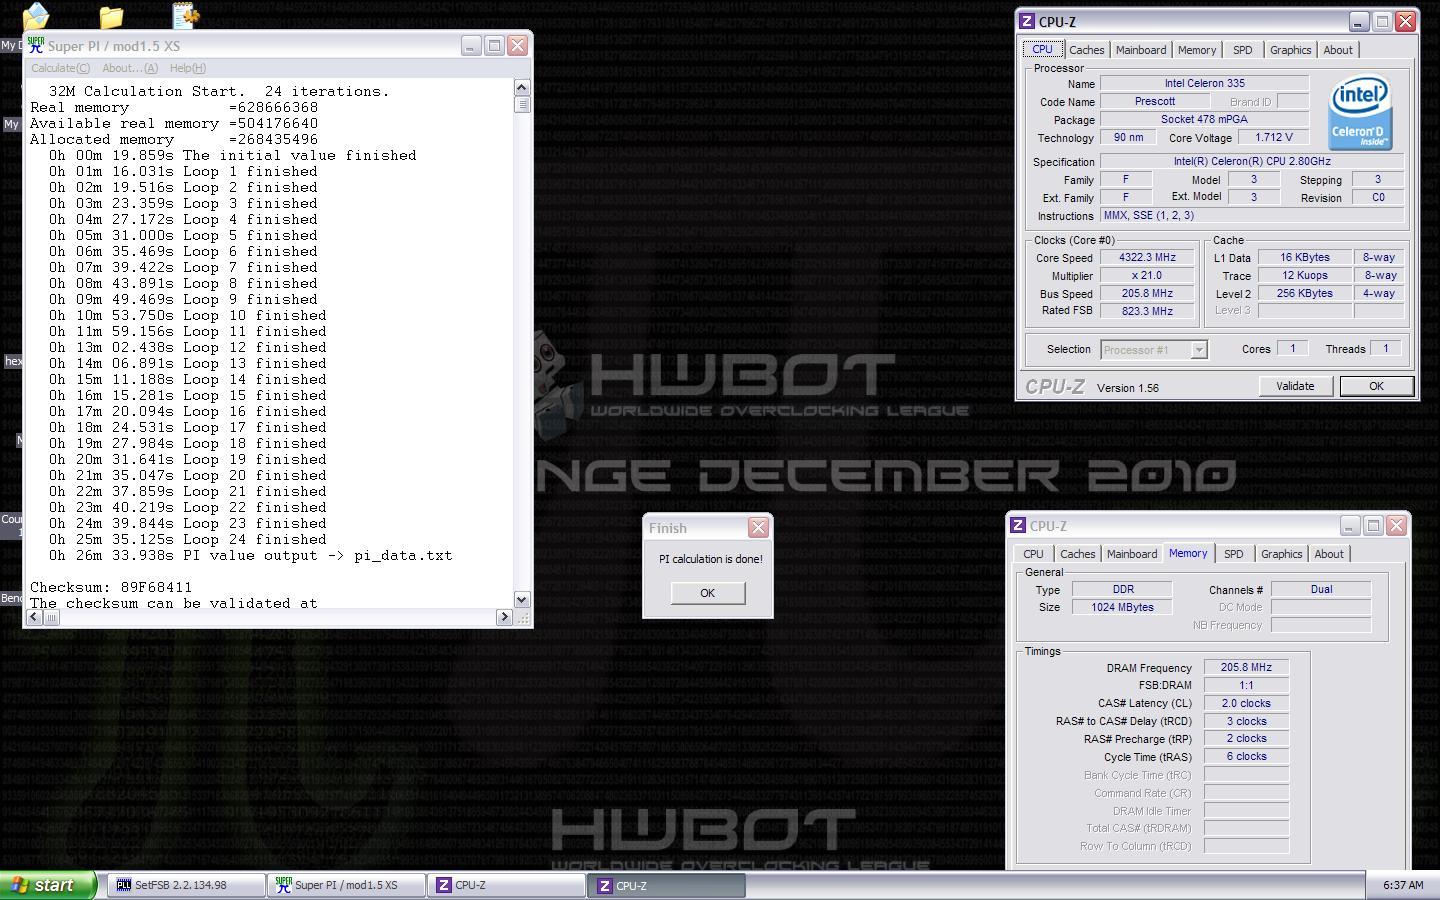Select Caches tab in bottom CPU-Z window
This screenshot has height=900, width=1440.
(1077, 554)
